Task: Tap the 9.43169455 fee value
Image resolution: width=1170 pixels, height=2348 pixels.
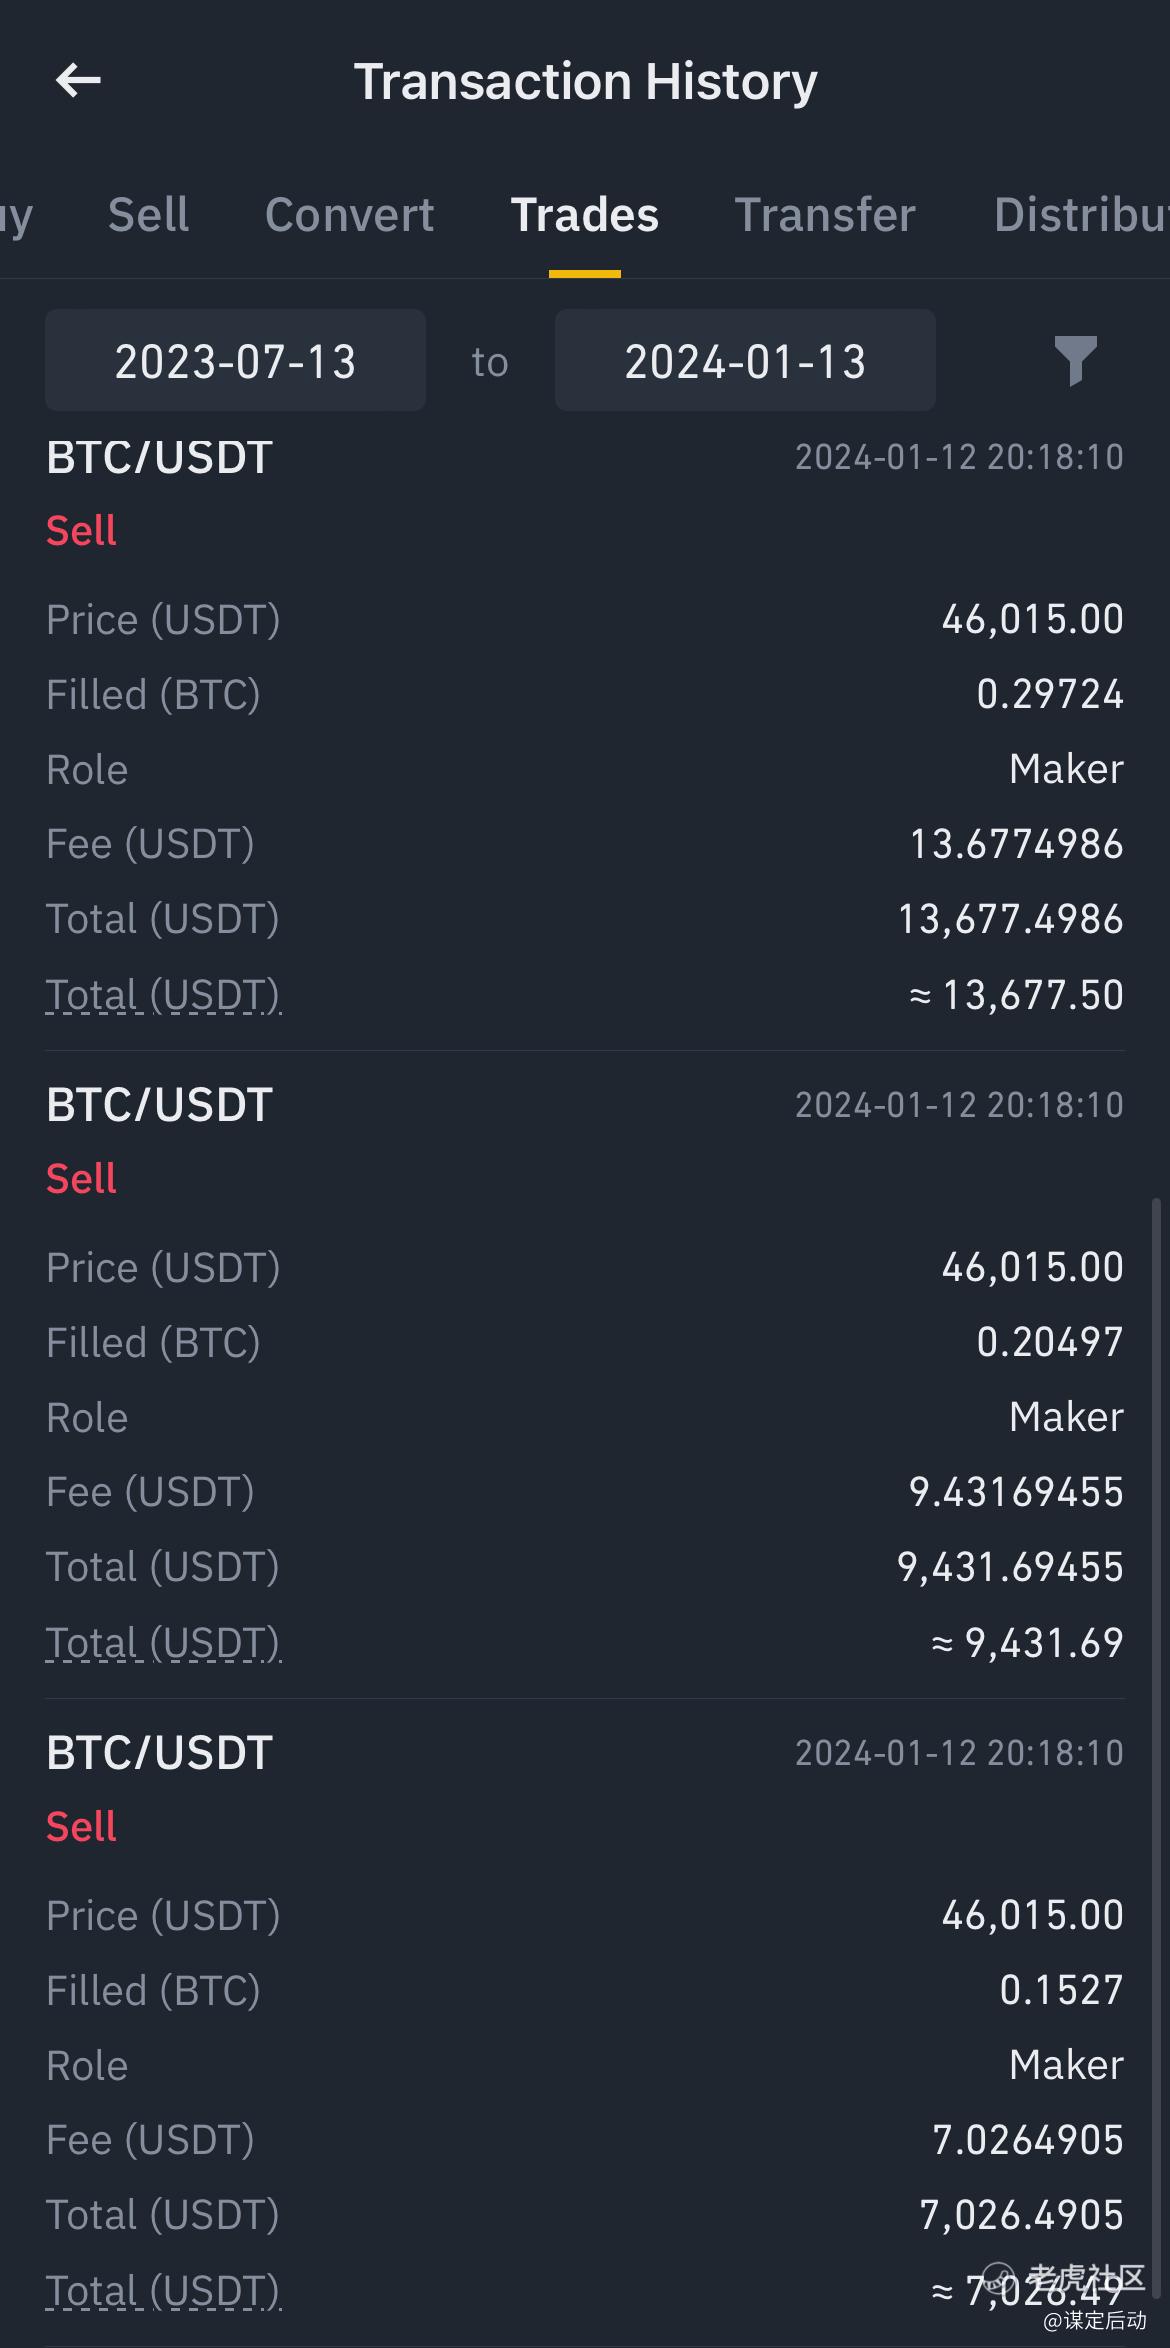Action: tap(1016, 1492)
